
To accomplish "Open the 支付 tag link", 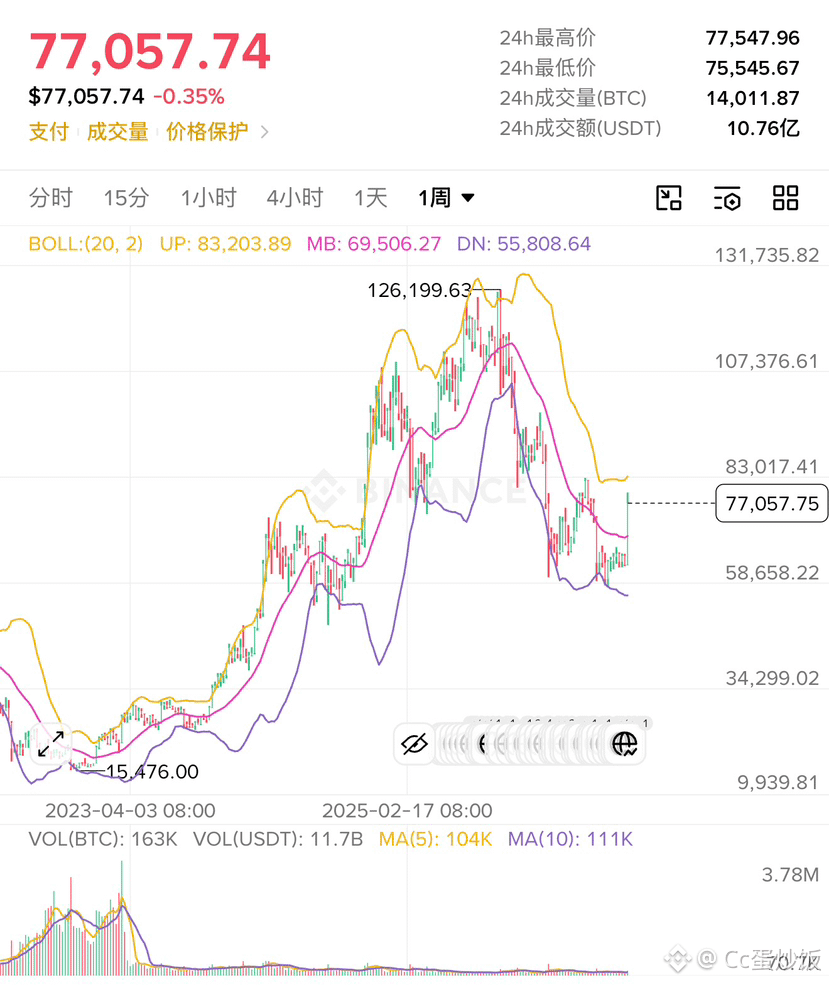I will pos(49,132).
